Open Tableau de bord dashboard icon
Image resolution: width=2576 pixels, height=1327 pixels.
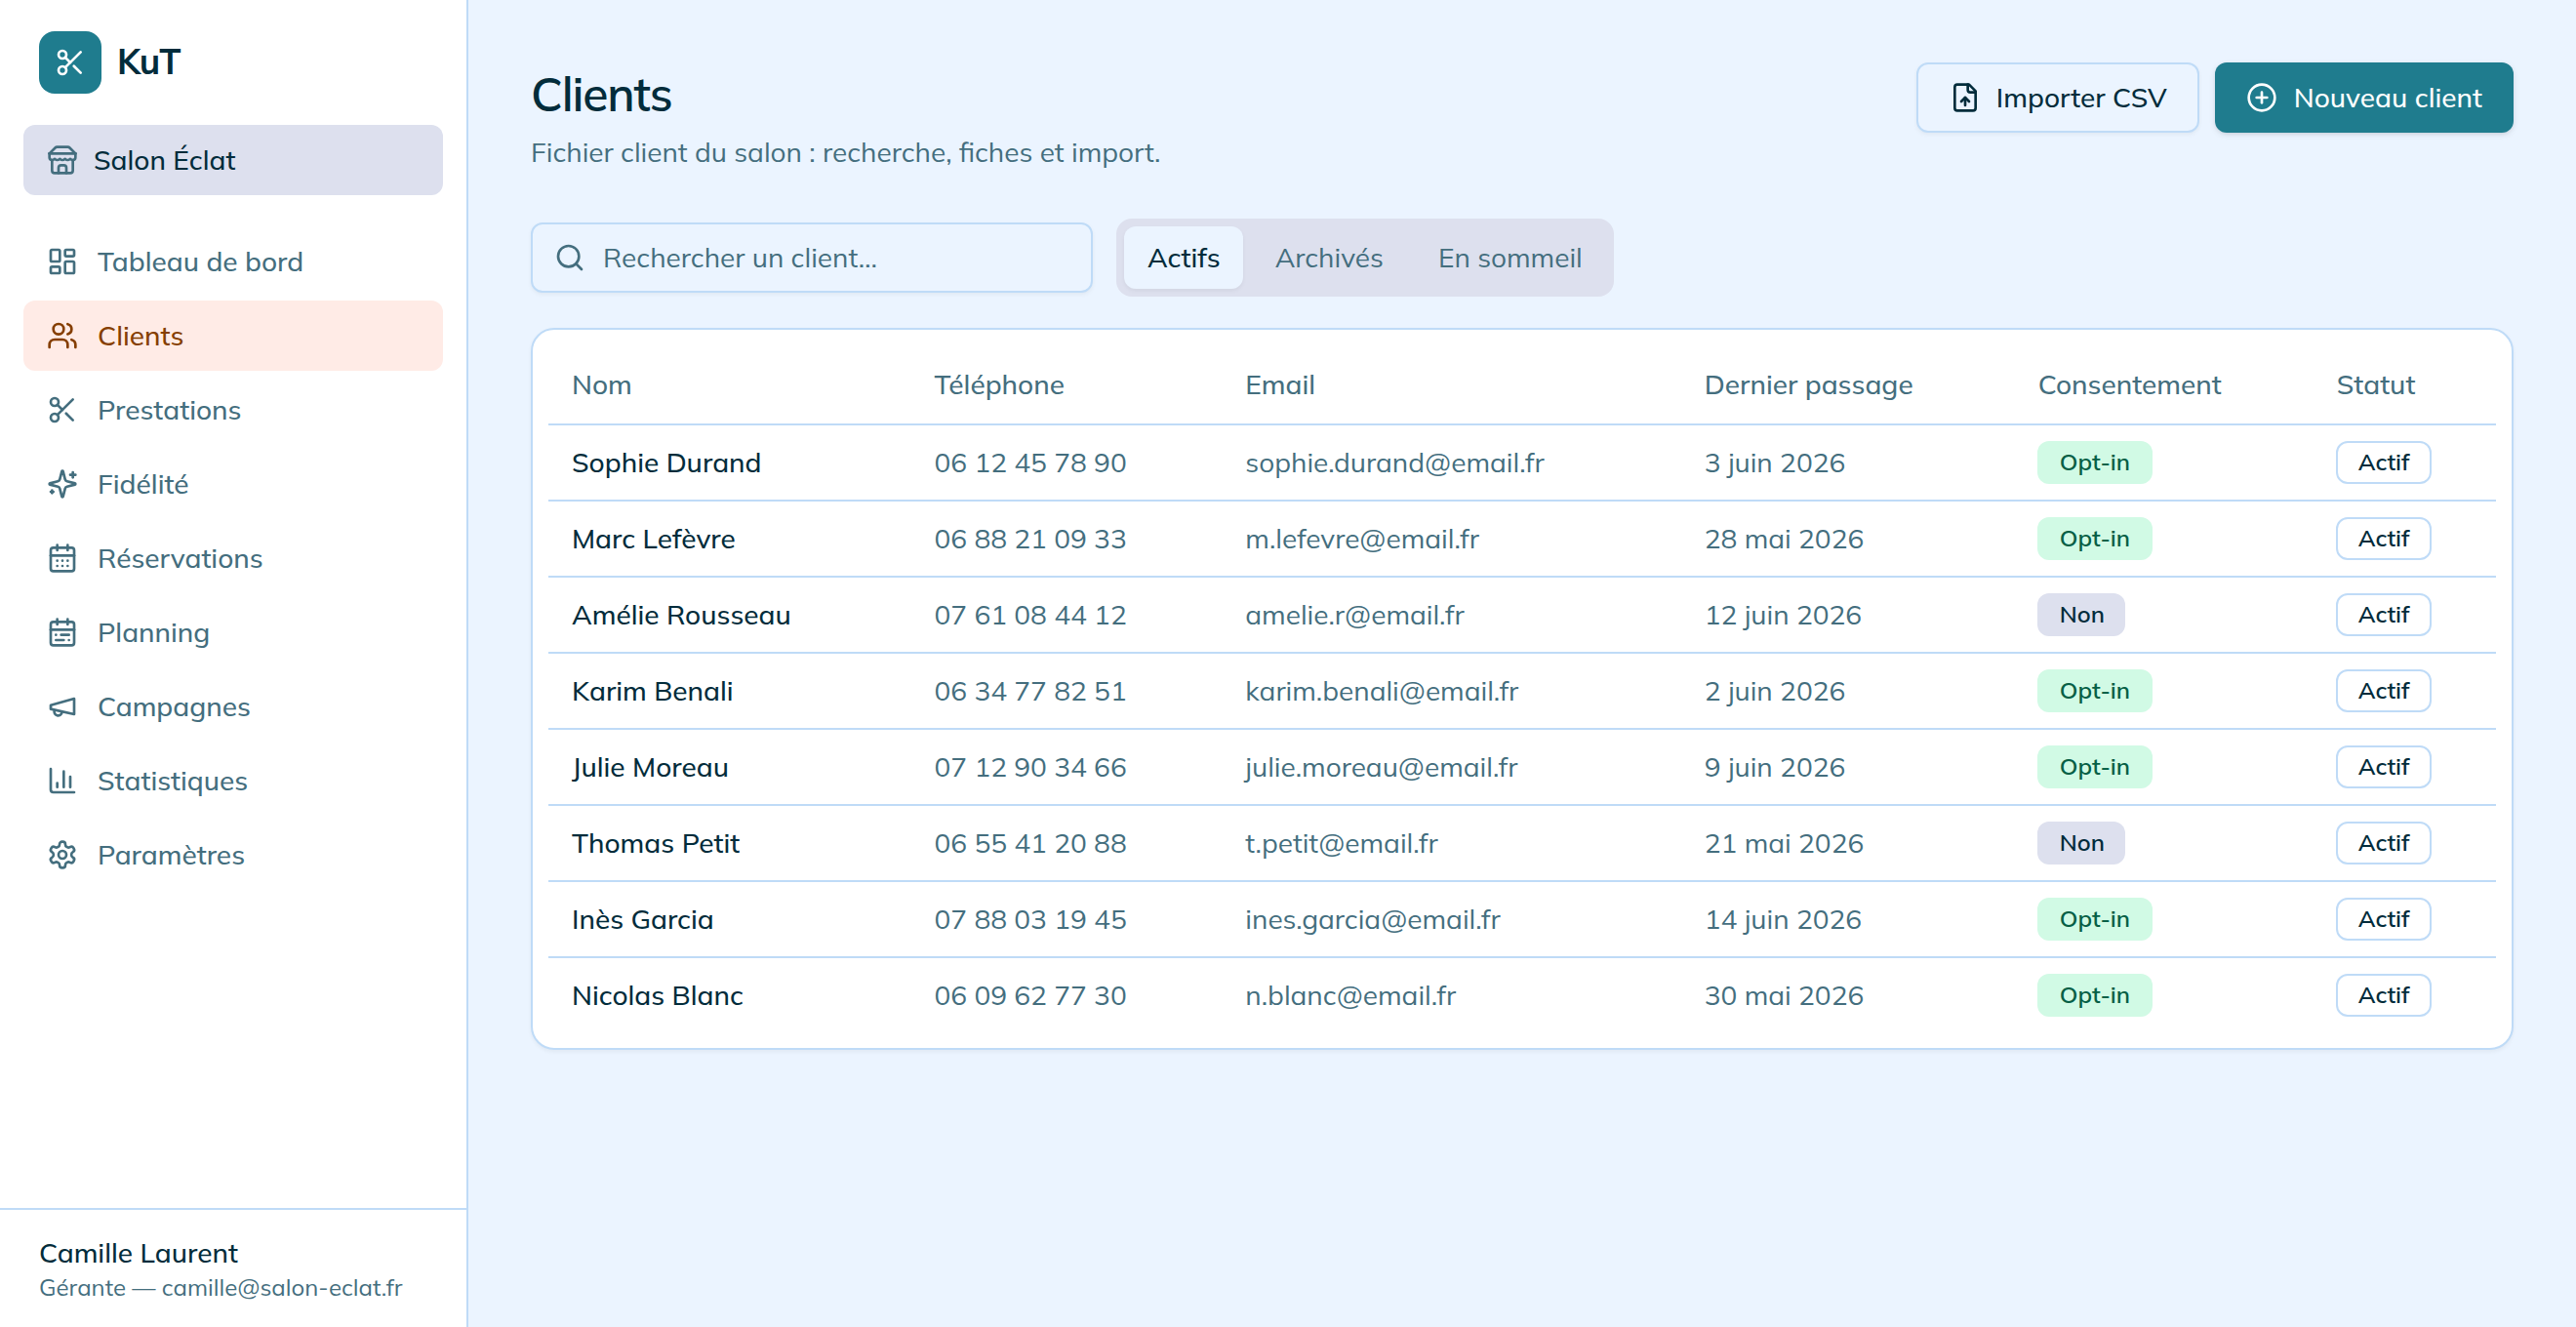pos(62,261)
